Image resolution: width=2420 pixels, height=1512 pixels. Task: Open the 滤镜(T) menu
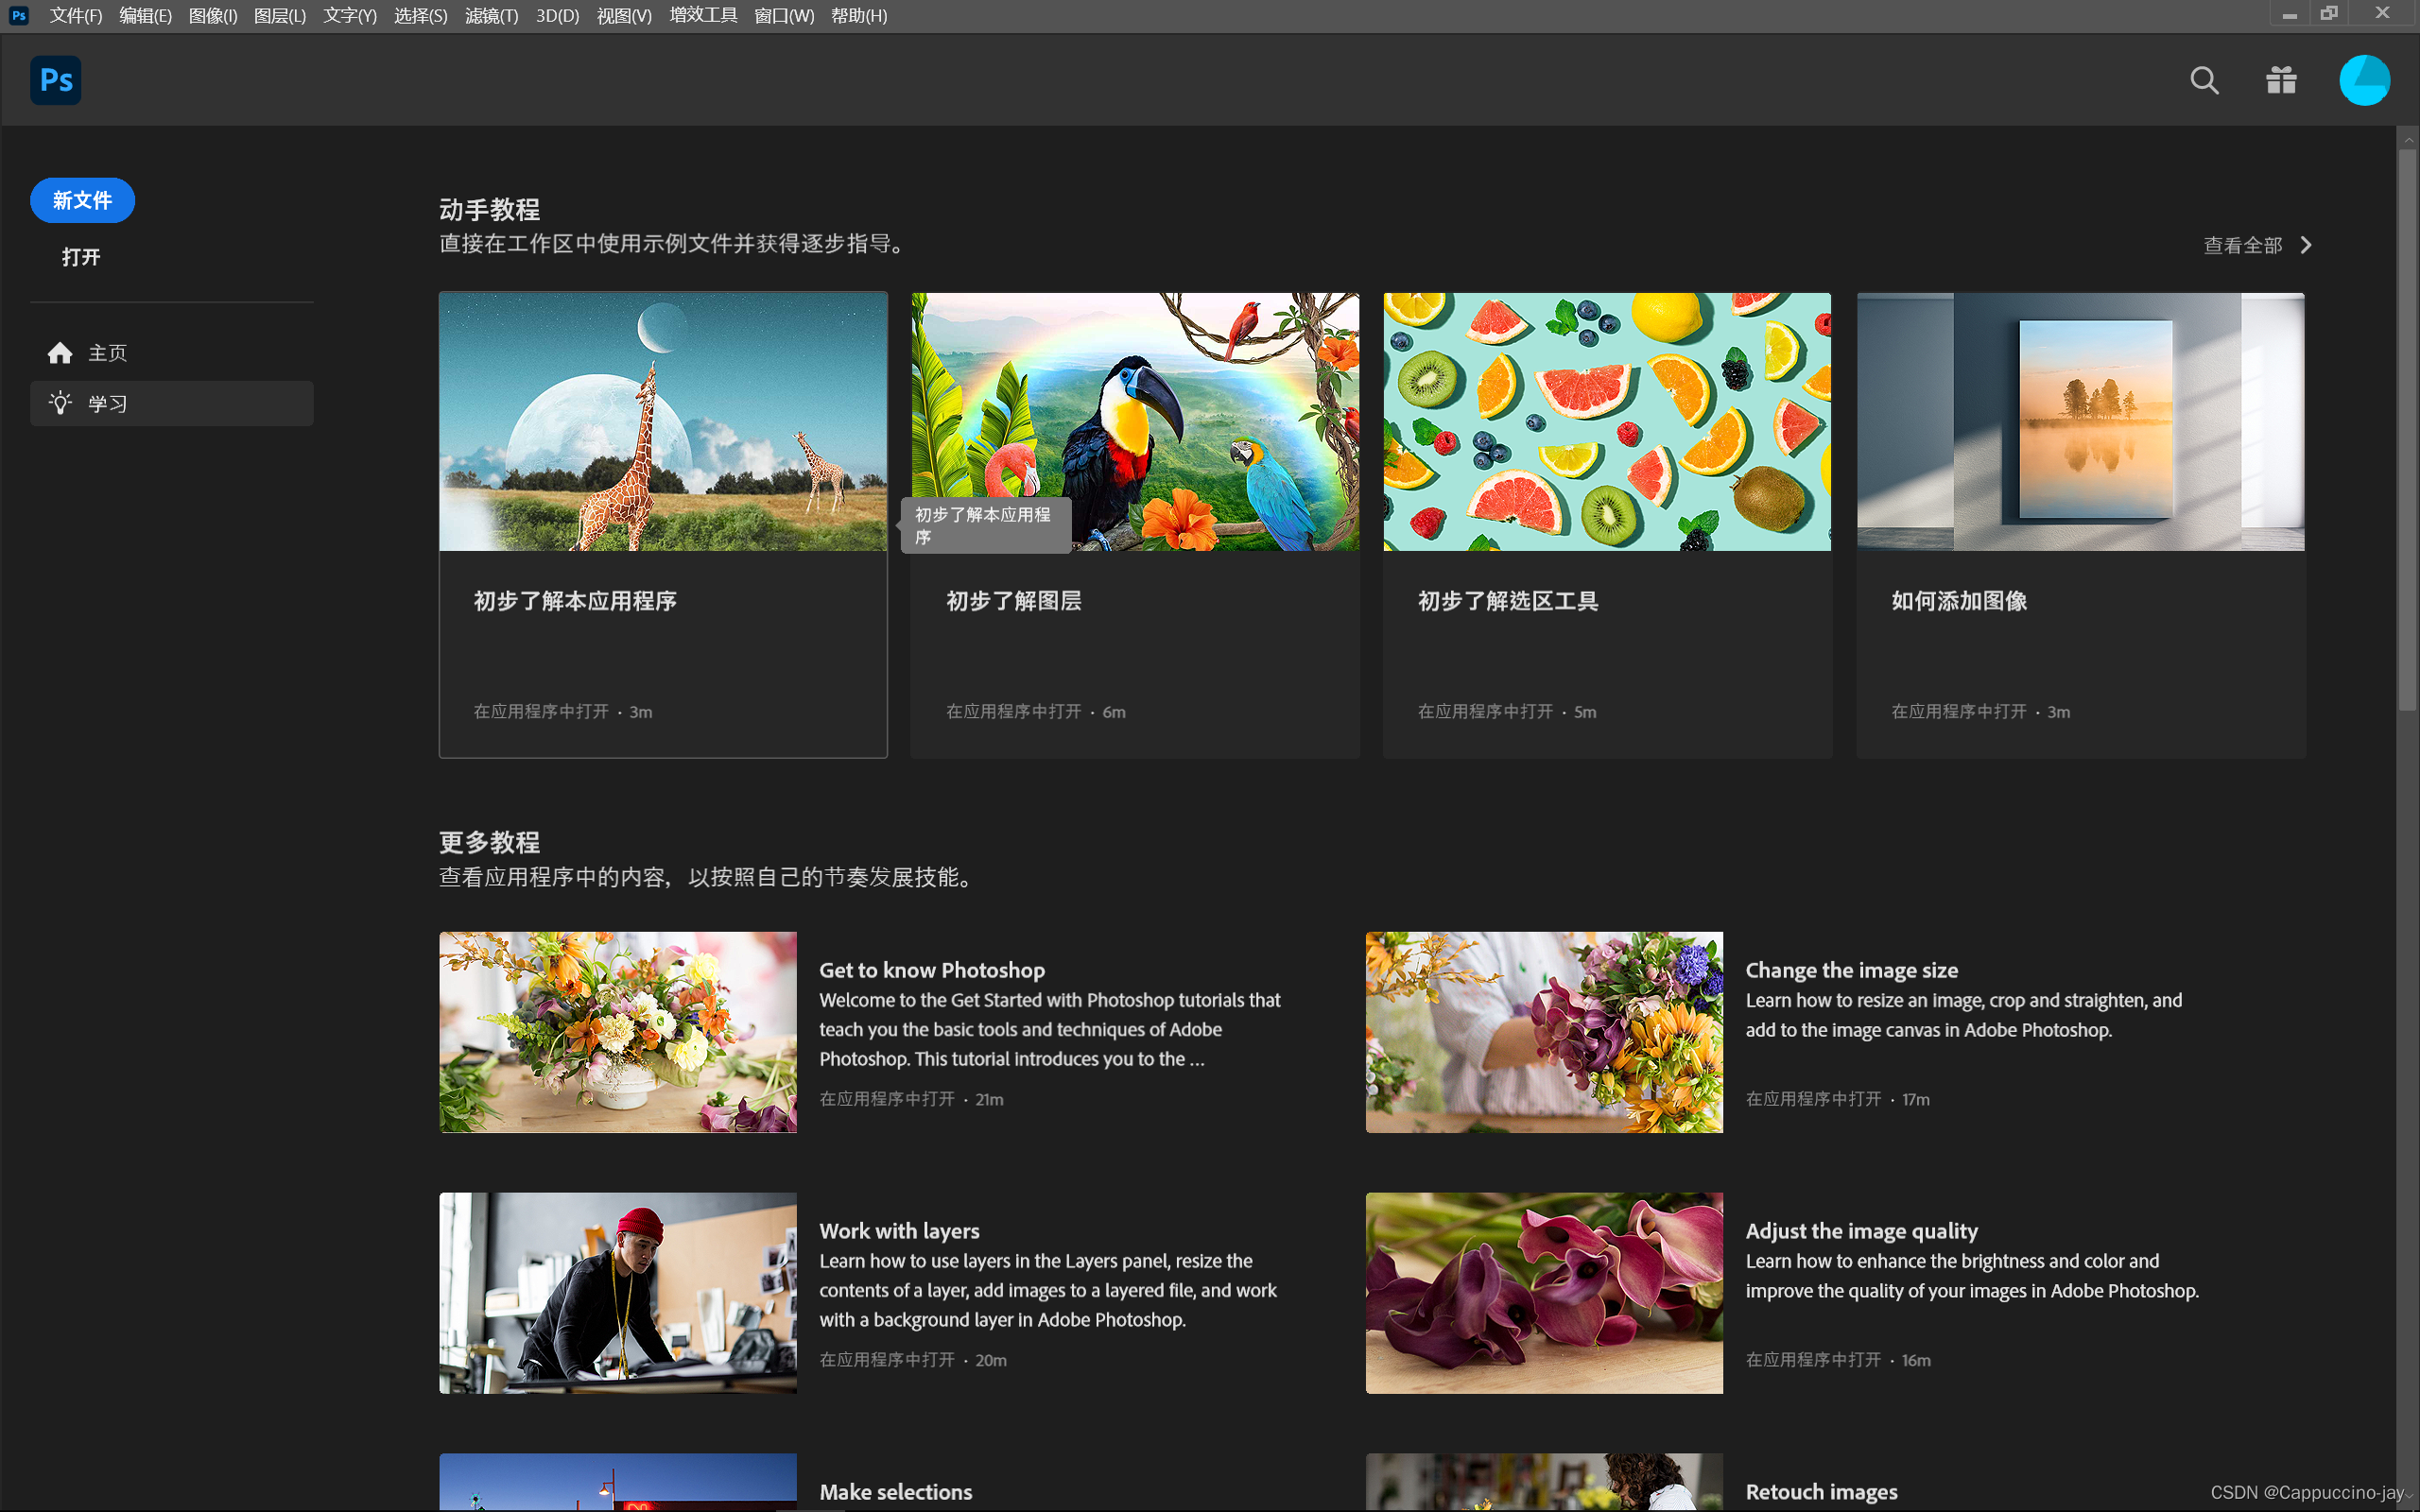(x=491, y=16)
